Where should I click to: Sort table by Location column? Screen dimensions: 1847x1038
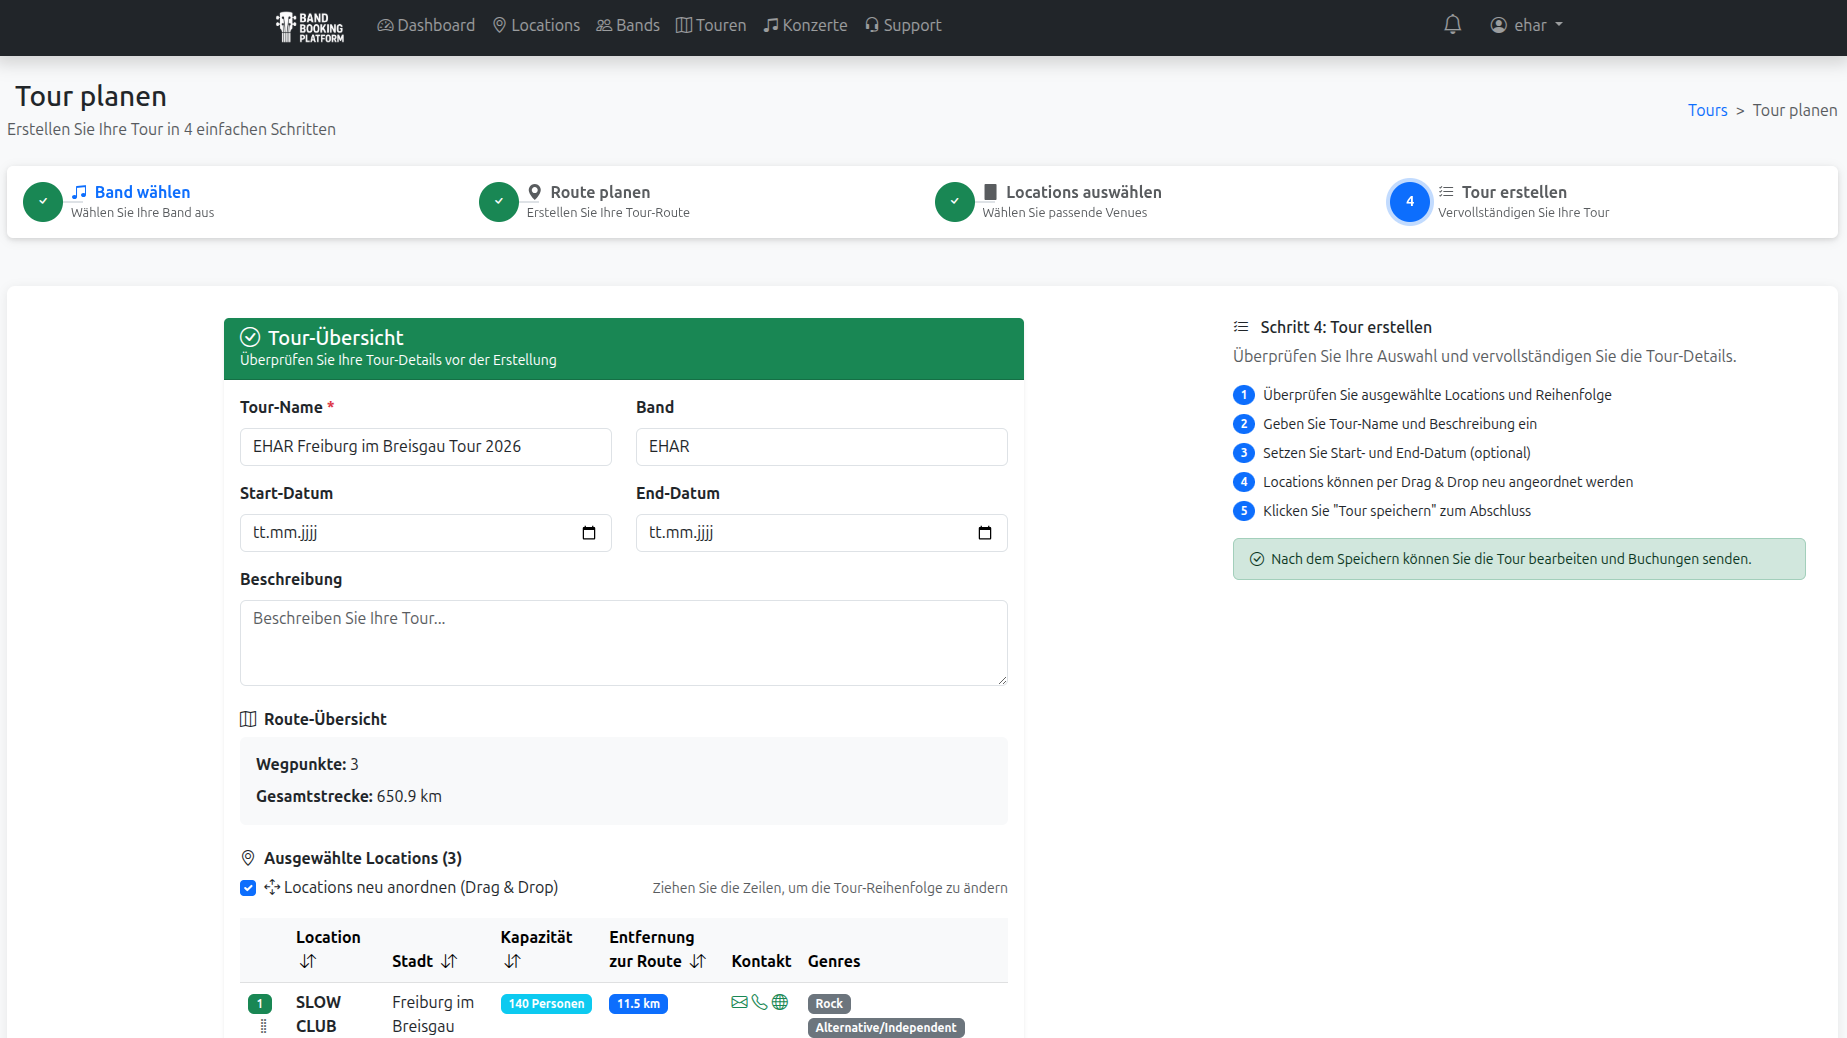coord(308,961)
